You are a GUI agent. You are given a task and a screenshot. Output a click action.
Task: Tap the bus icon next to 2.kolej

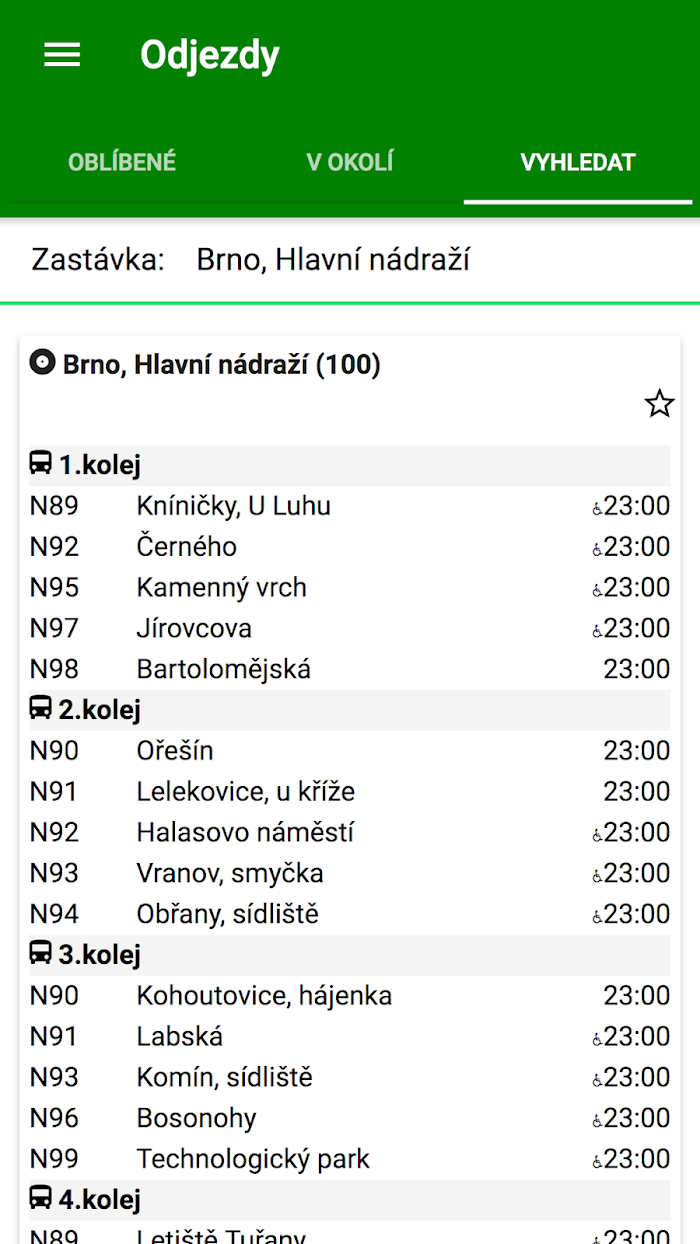41,709
